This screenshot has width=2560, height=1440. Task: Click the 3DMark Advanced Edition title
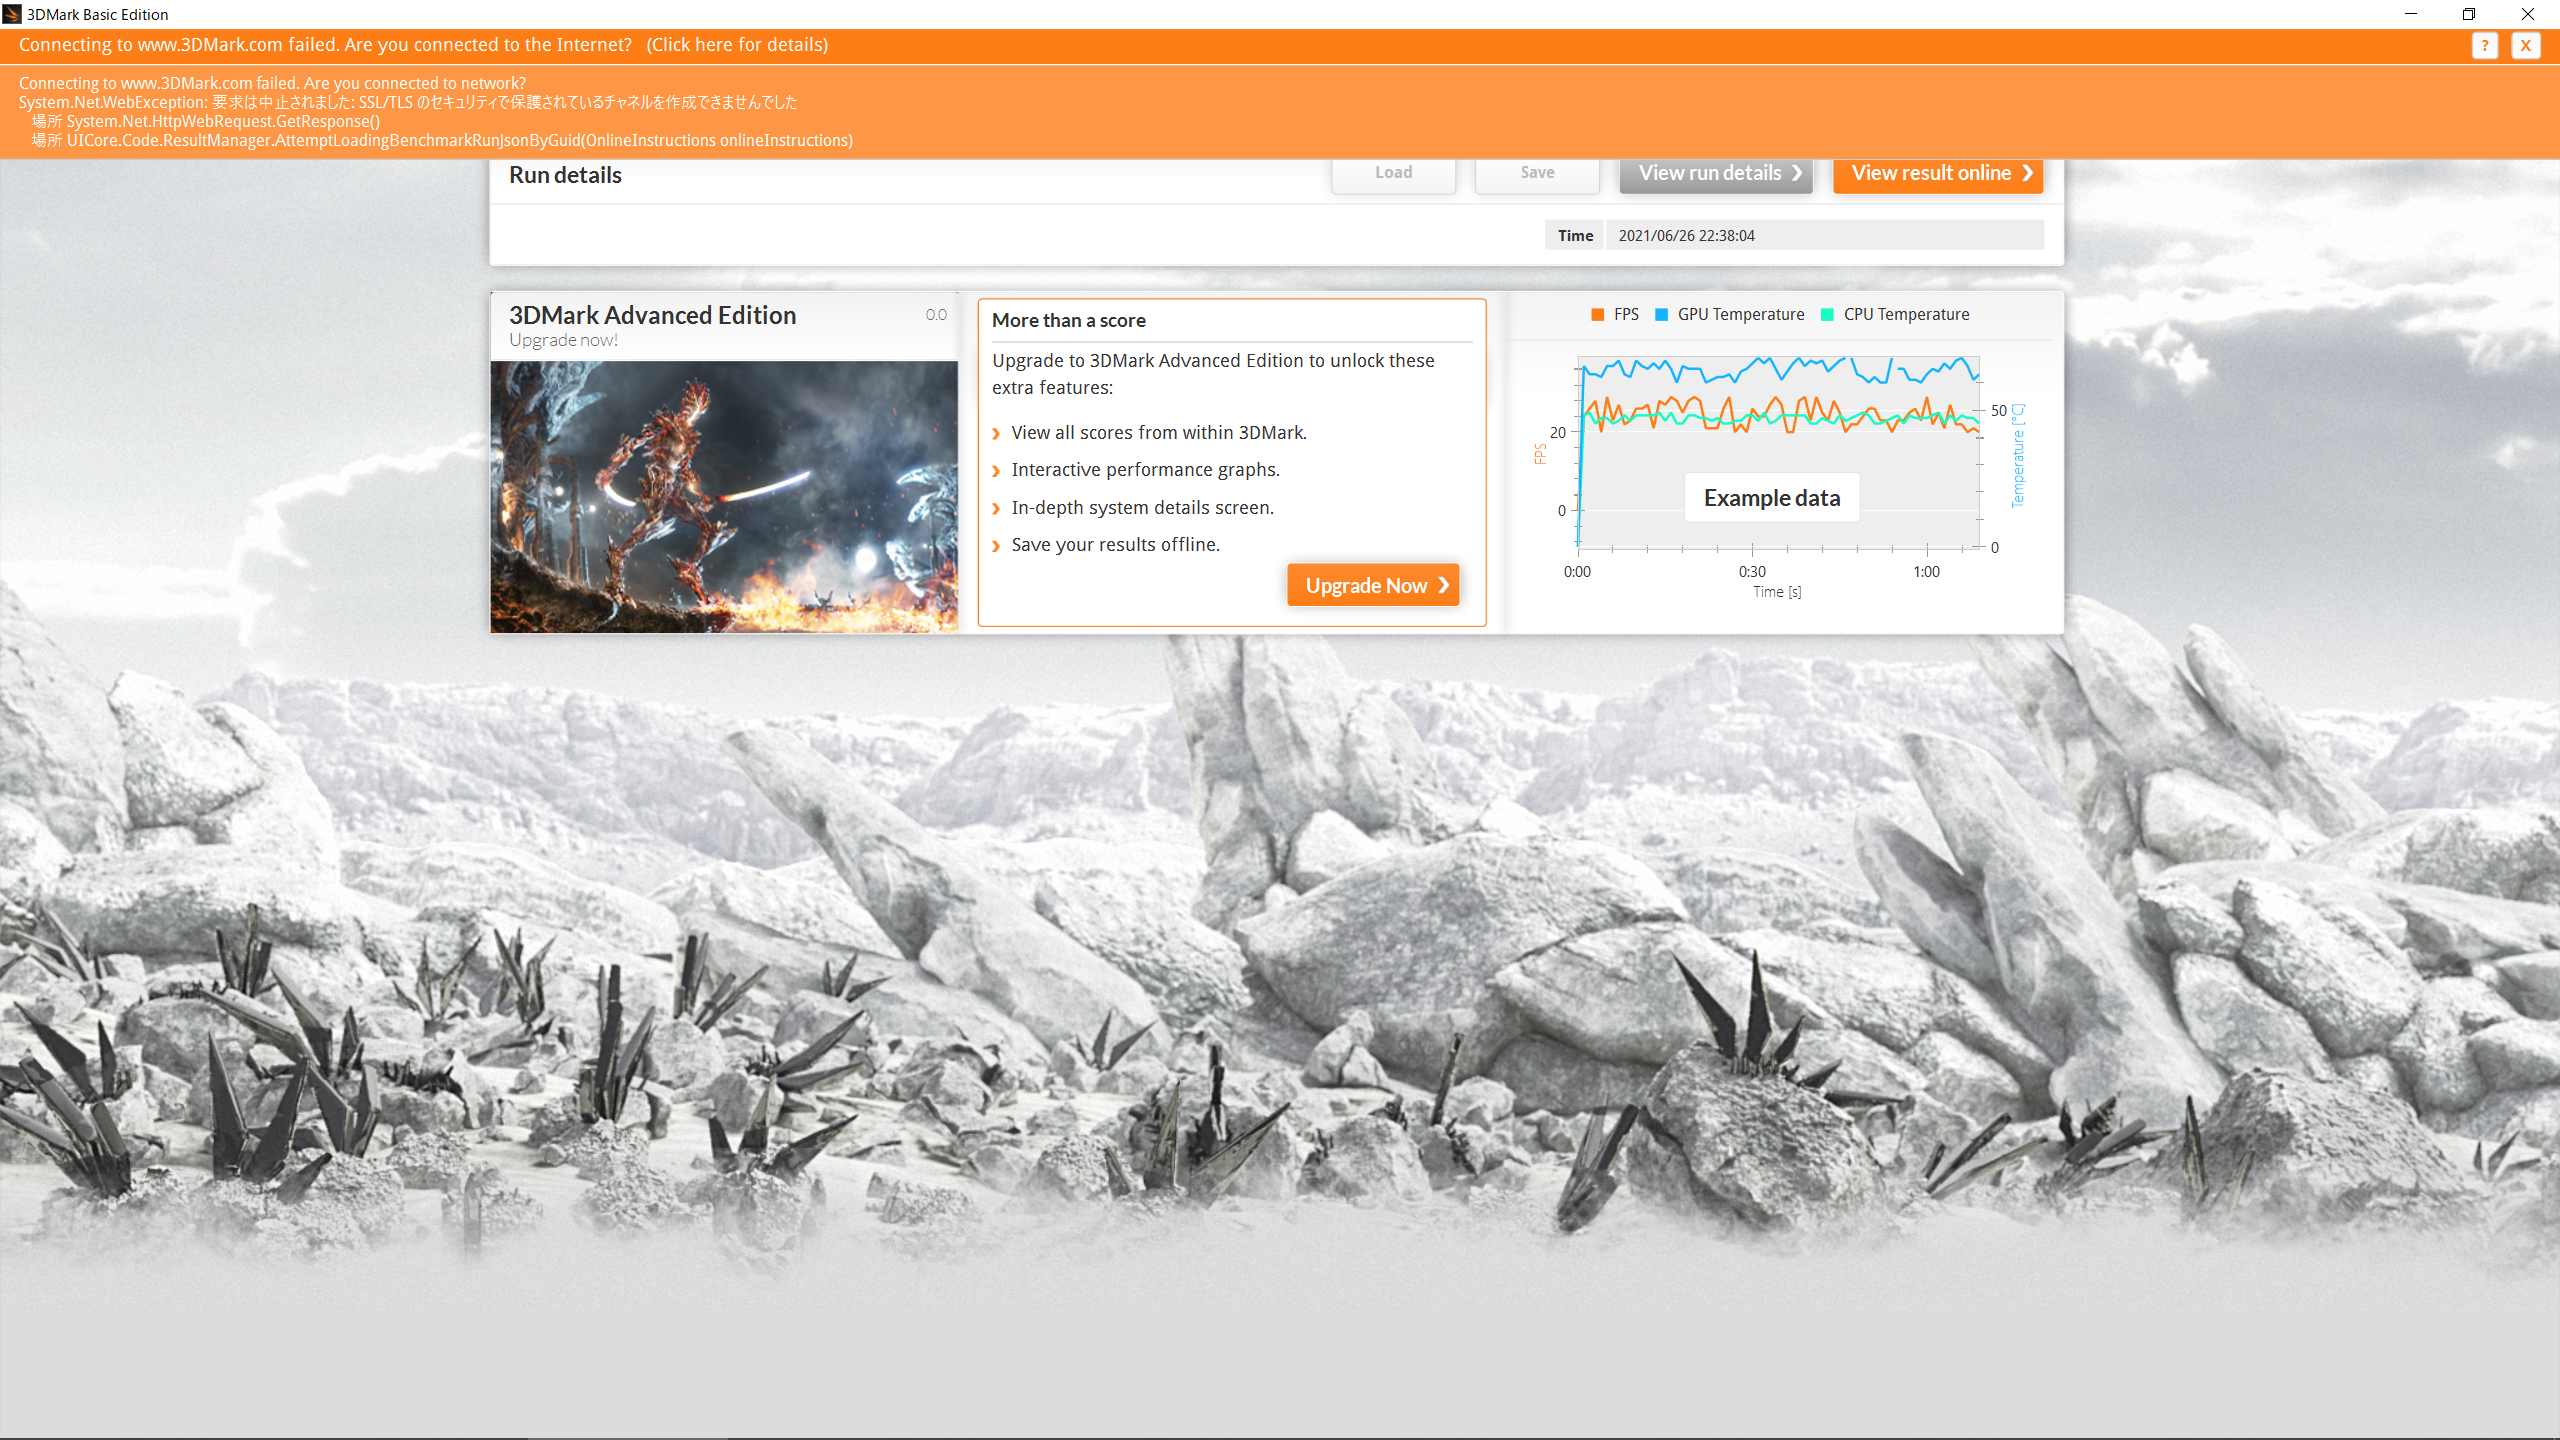tap(652, 315)
